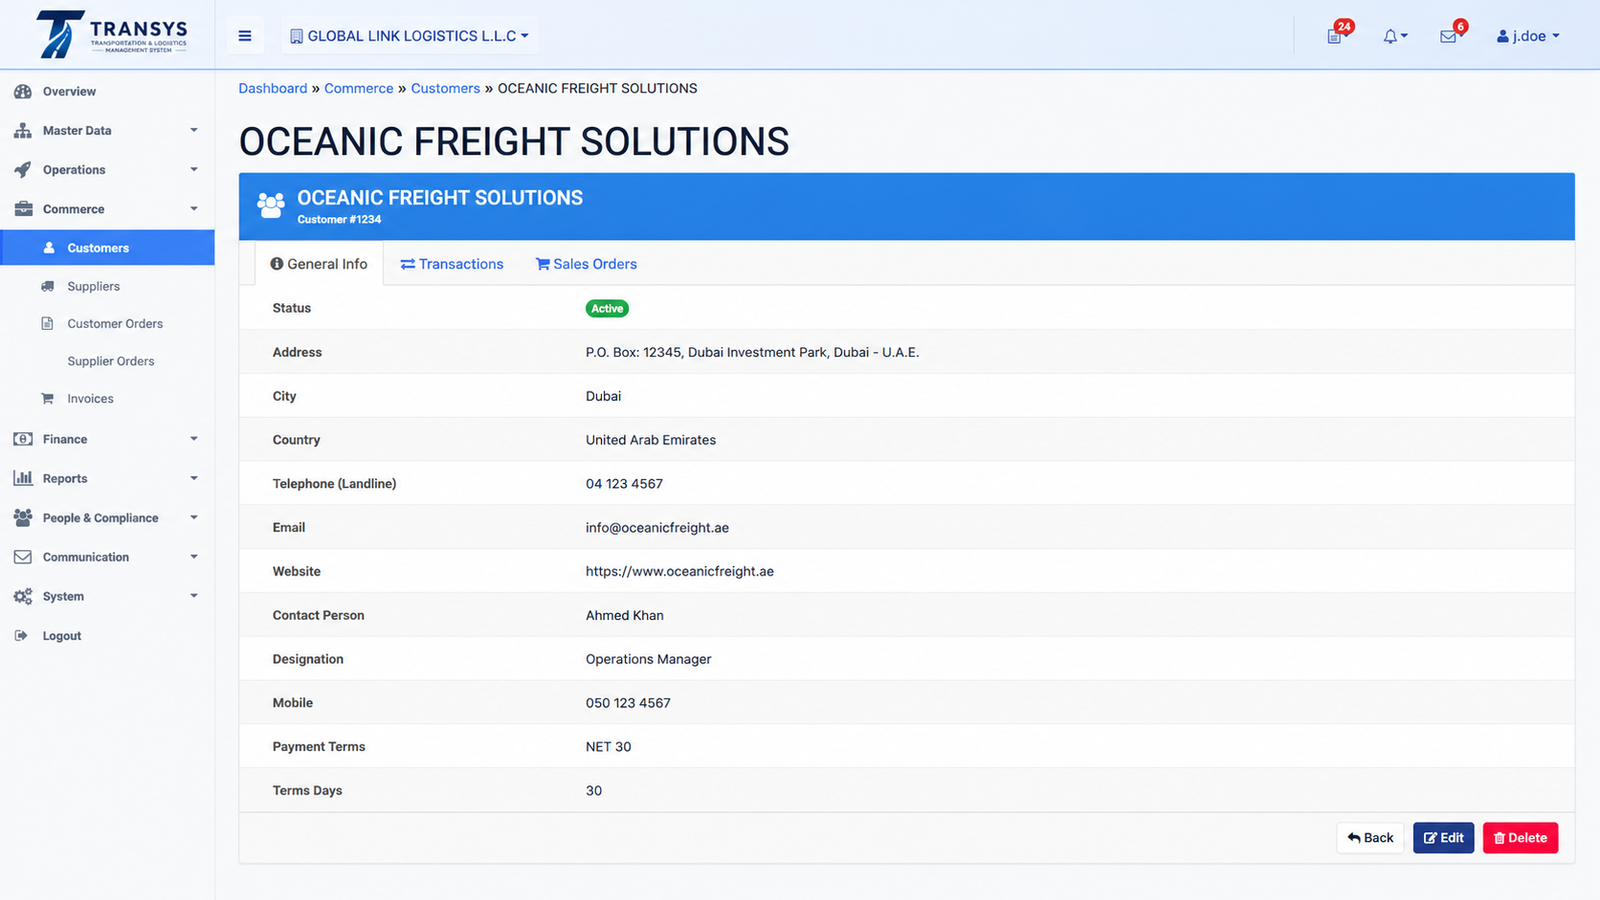
Task: Switch to the Sales Orders tab
Action: click(586, 264)
